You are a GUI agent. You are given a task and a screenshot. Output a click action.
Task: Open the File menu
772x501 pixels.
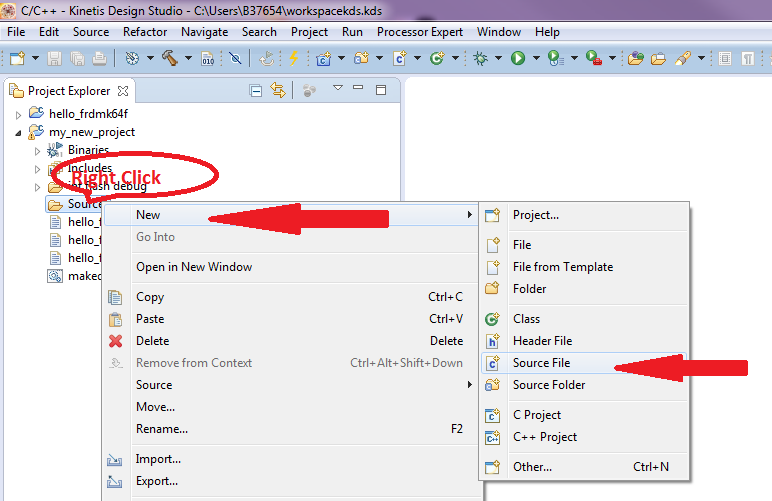coord(16,32)
